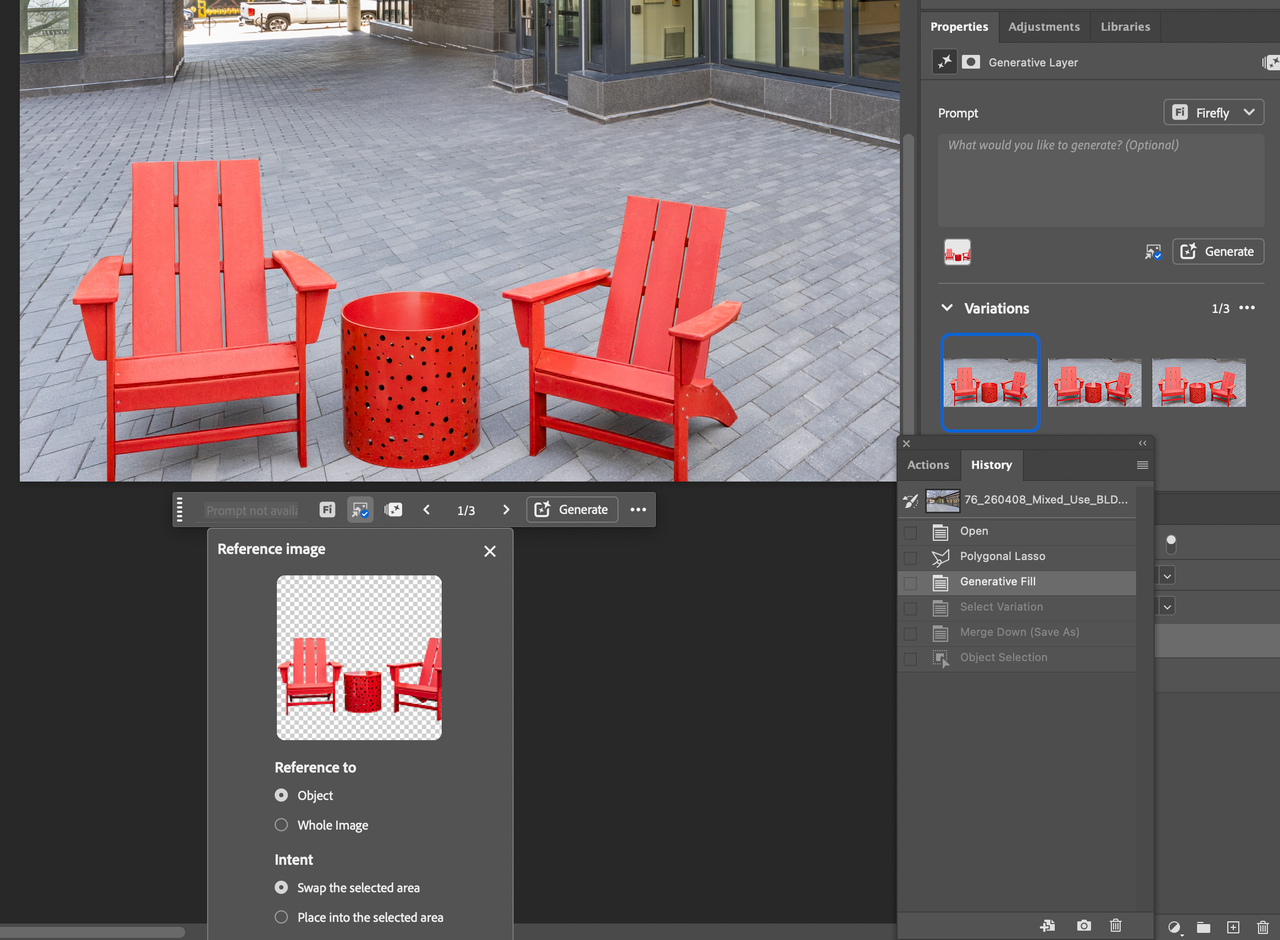Set history brush source at Generative Fill
The image size is (1280, 940).
(x=910, y=582)
